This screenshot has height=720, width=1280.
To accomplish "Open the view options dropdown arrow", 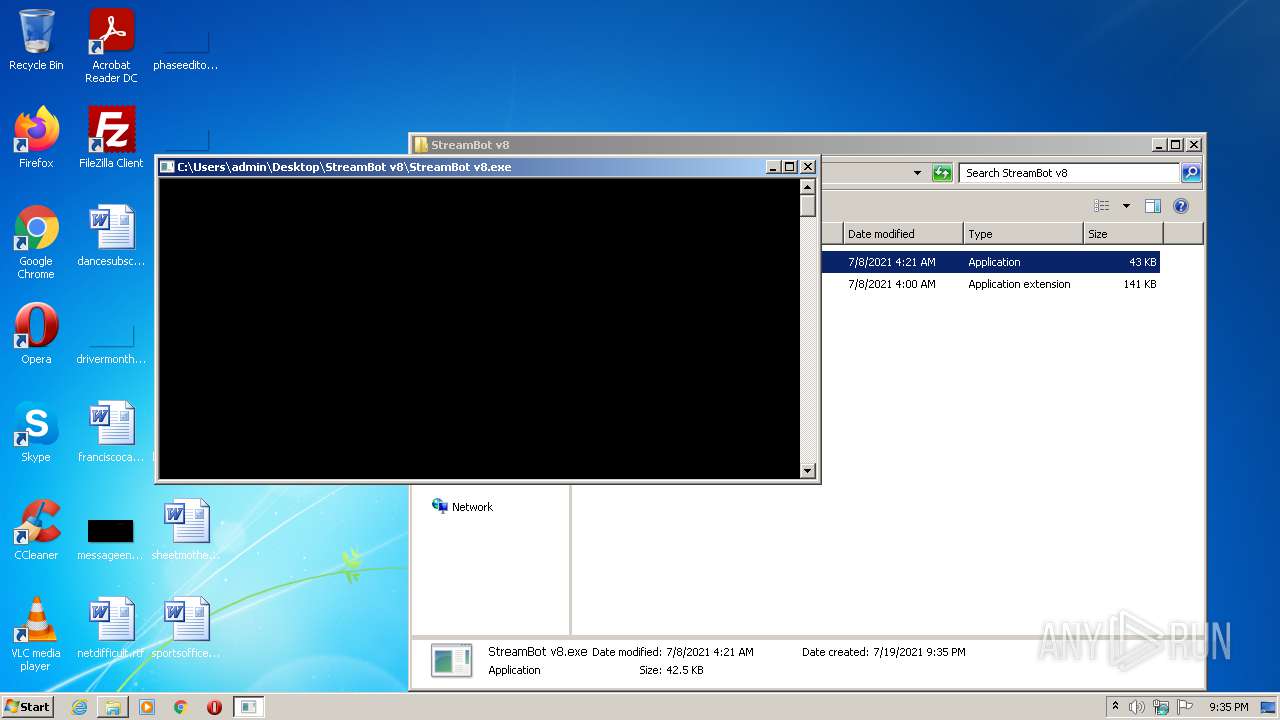I will point(1126,206).
